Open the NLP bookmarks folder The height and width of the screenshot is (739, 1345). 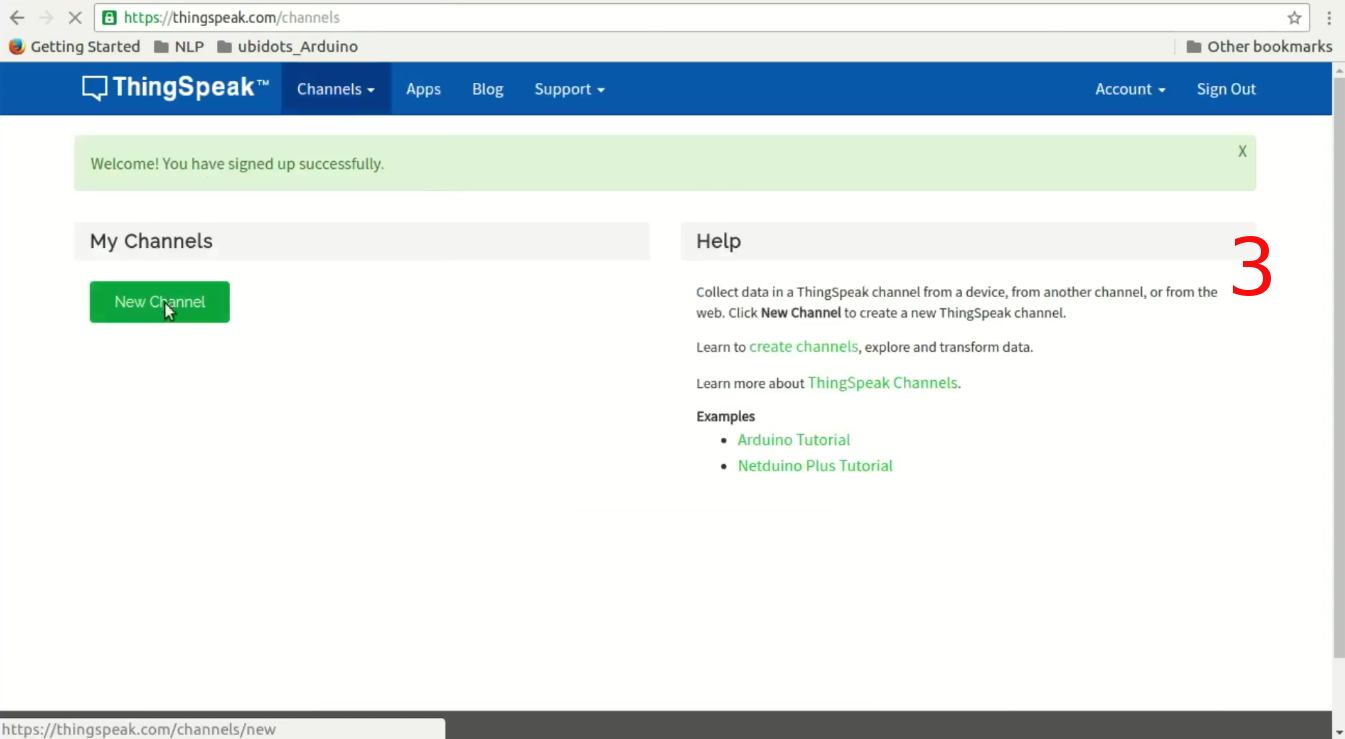click(x=179, y=47)
